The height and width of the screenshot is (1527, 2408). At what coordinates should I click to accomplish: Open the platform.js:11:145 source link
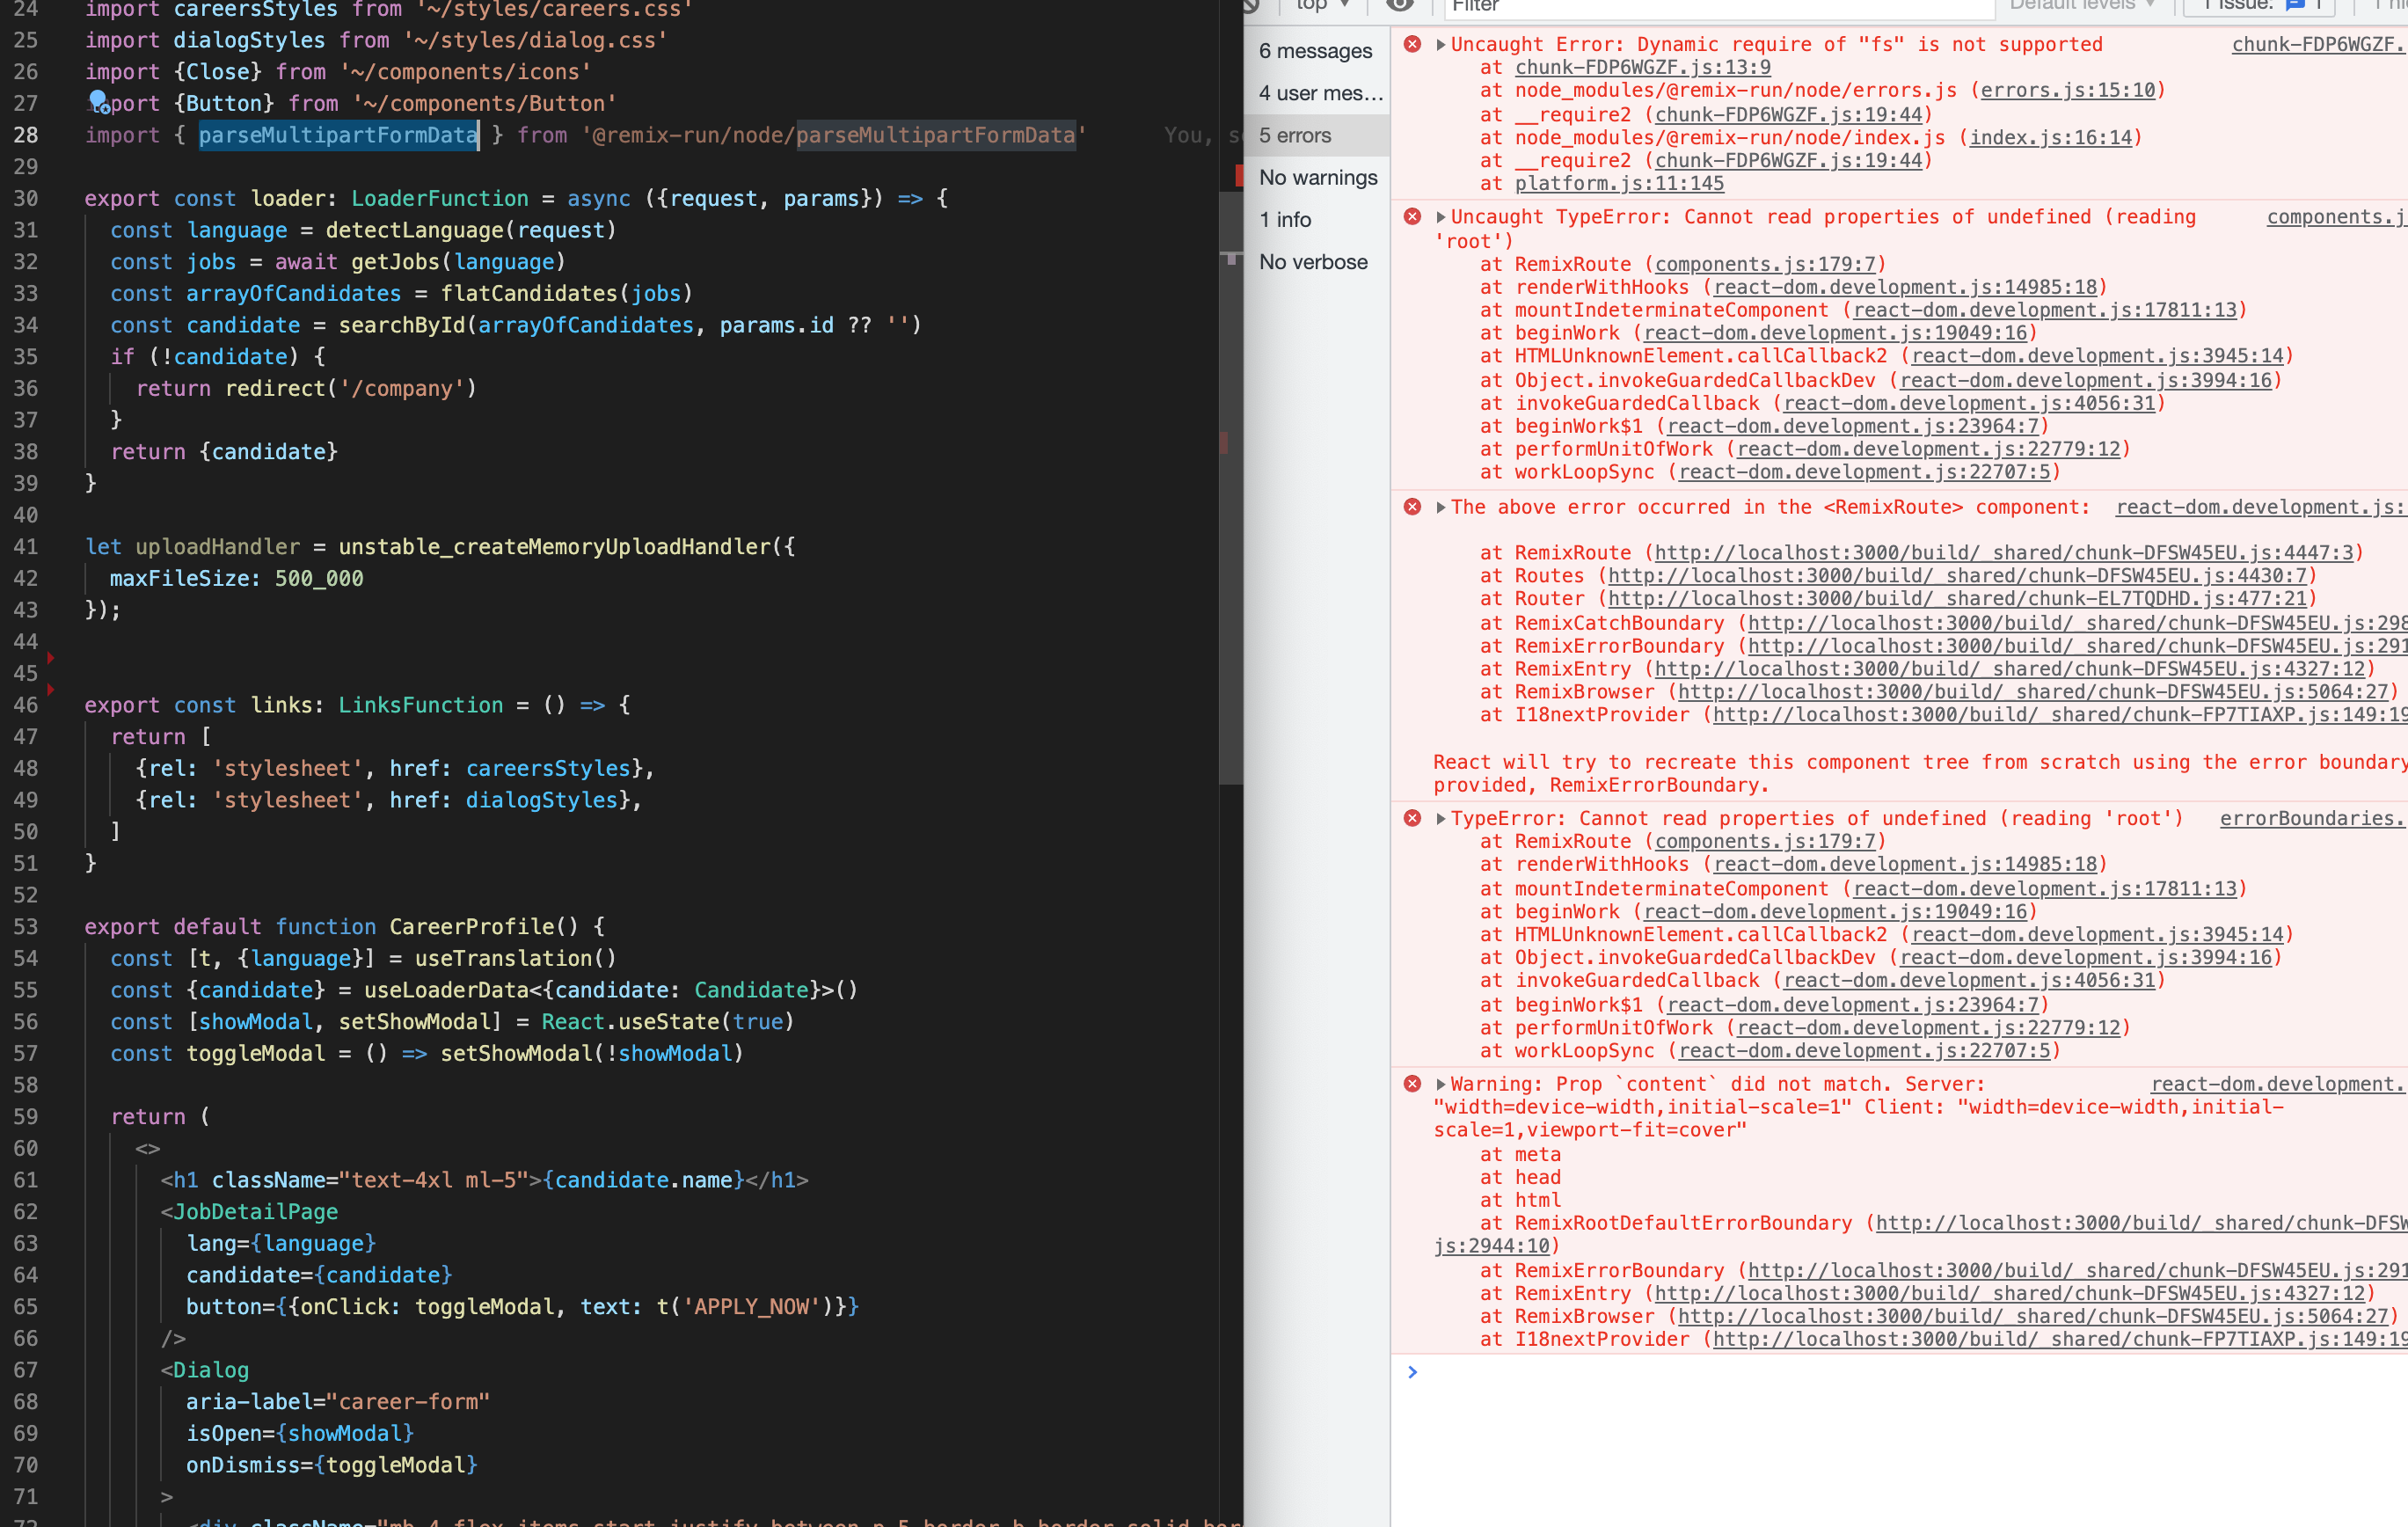[x=1619, y=183]
